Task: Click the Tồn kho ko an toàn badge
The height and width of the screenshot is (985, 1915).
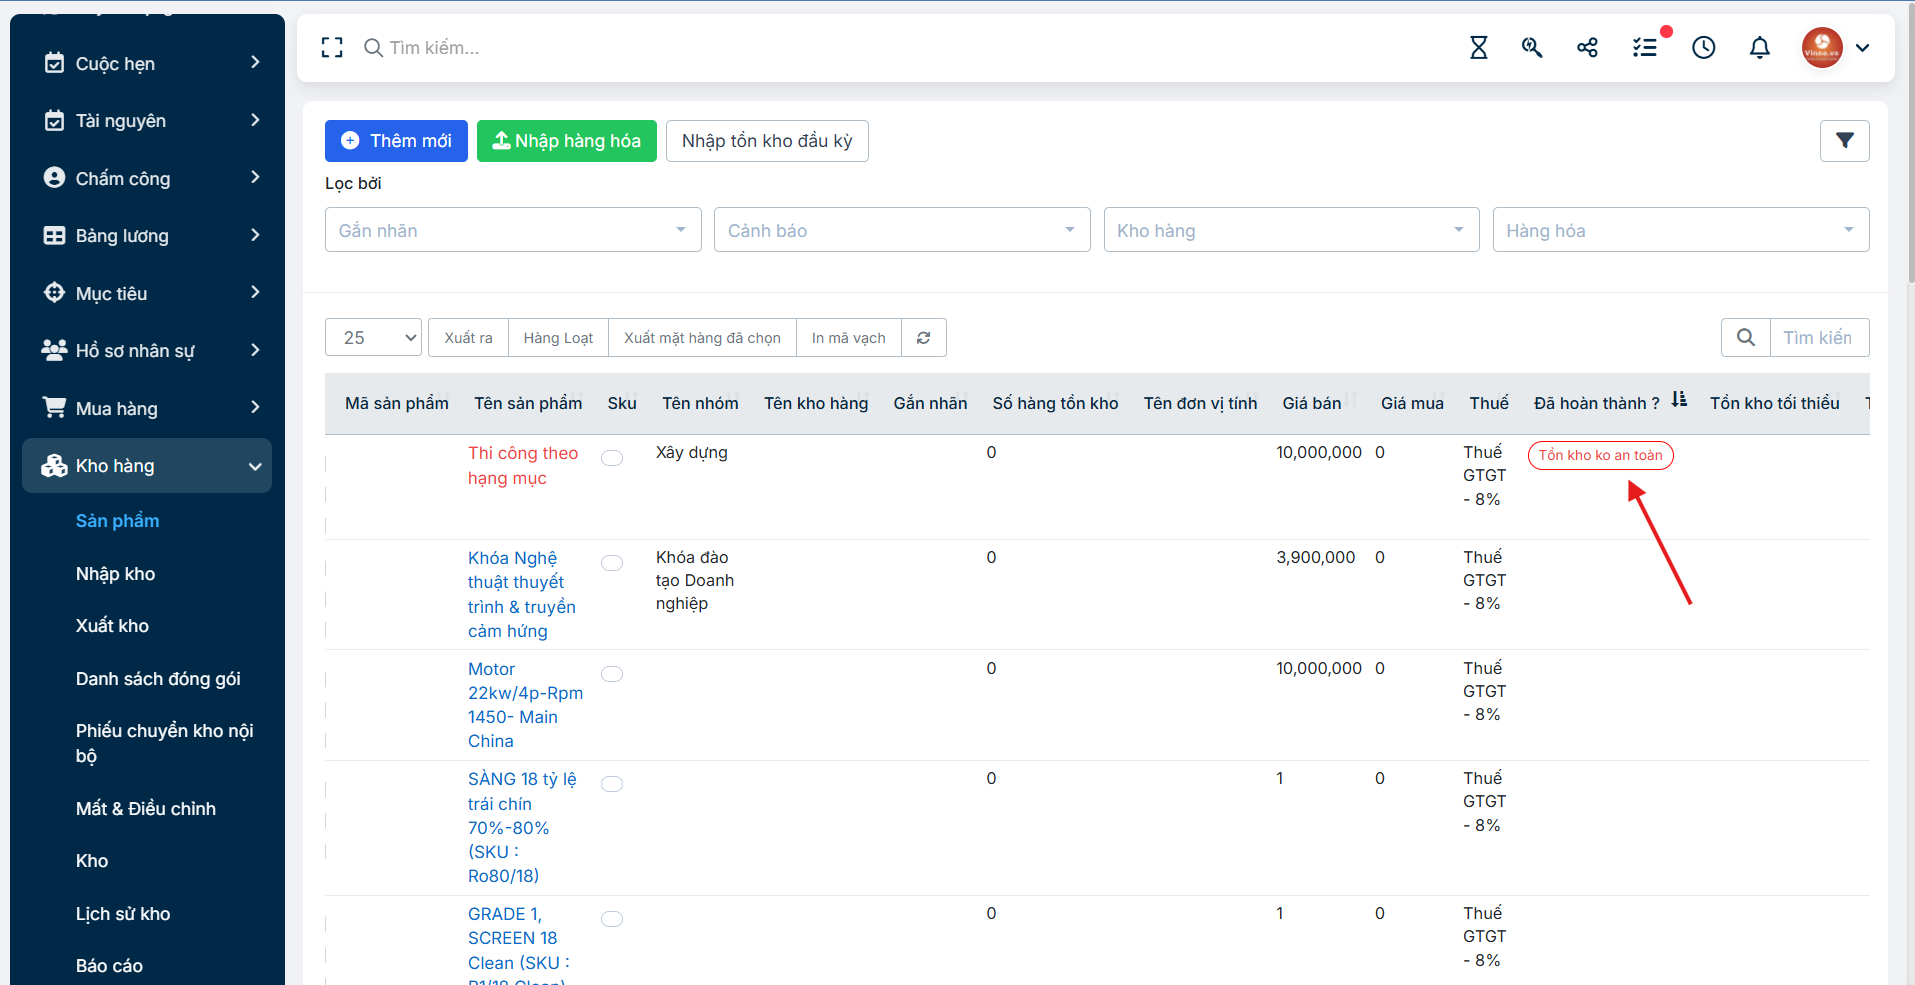Action: (1600, 455)
